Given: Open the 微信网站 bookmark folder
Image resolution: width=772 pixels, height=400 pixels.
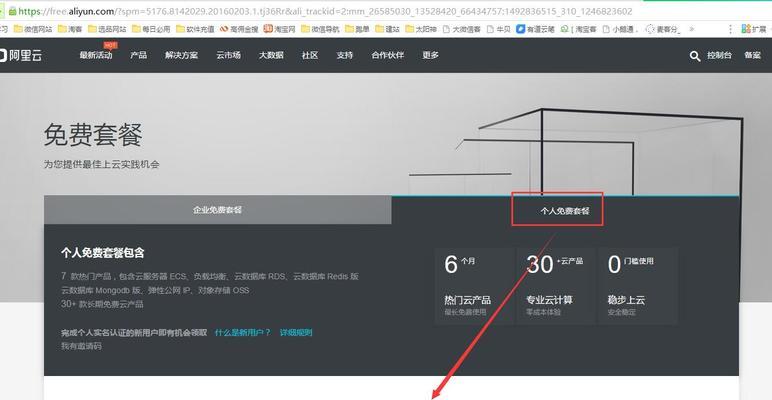Looking at the screenshot, I should coord(33,29).
